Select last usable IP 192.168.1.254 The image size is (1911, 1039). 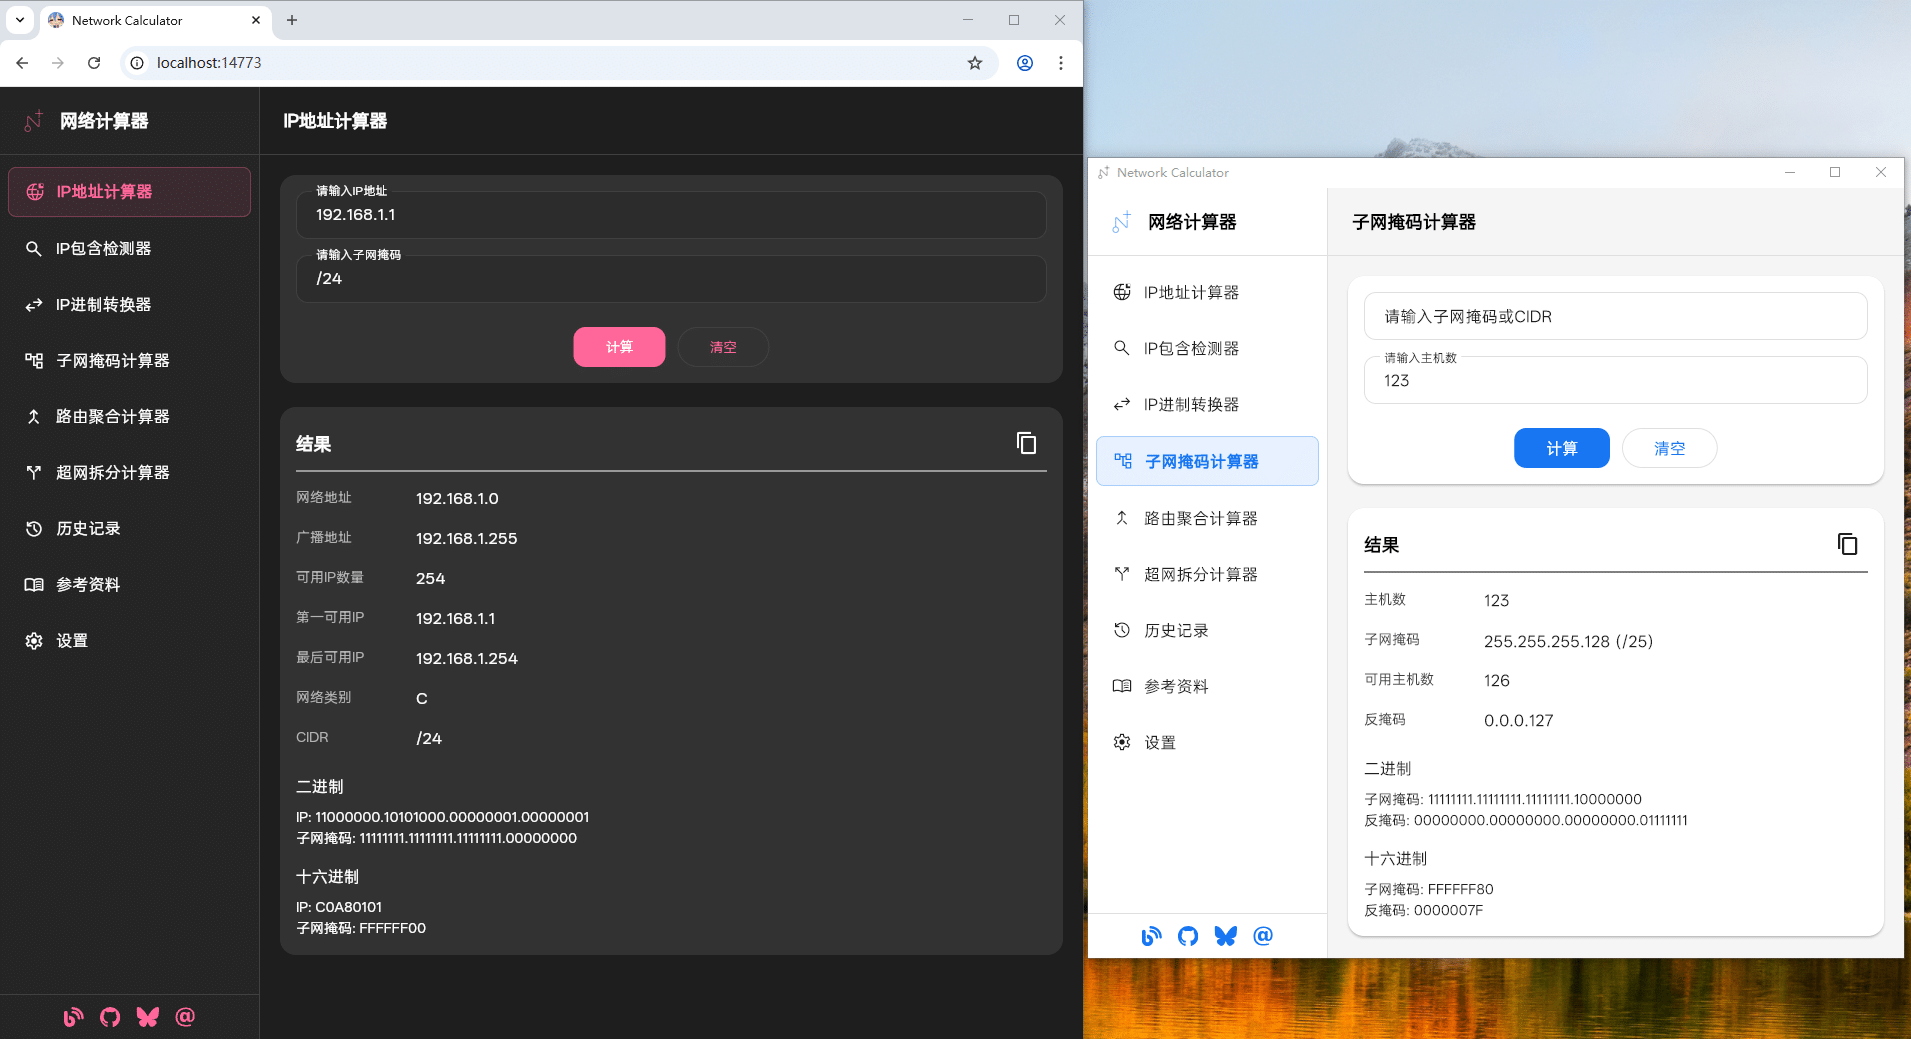pos(466,658)
